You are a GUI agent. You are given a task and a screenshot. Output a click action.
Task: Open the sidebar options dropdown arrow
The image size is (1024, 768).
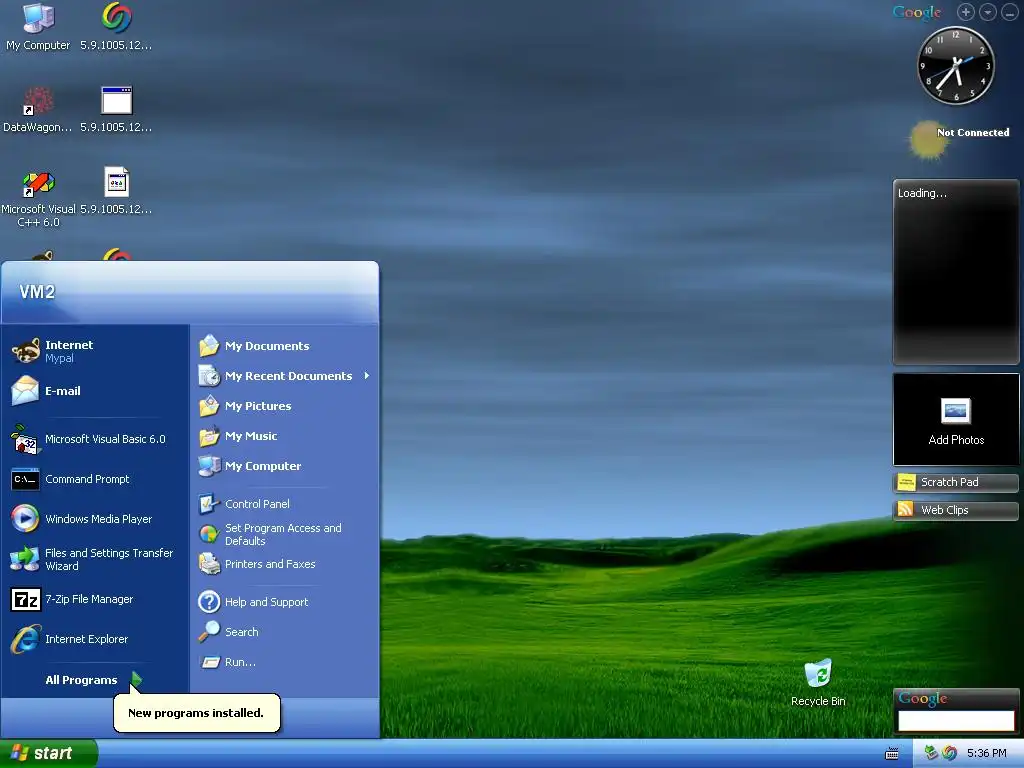[987, 12]
